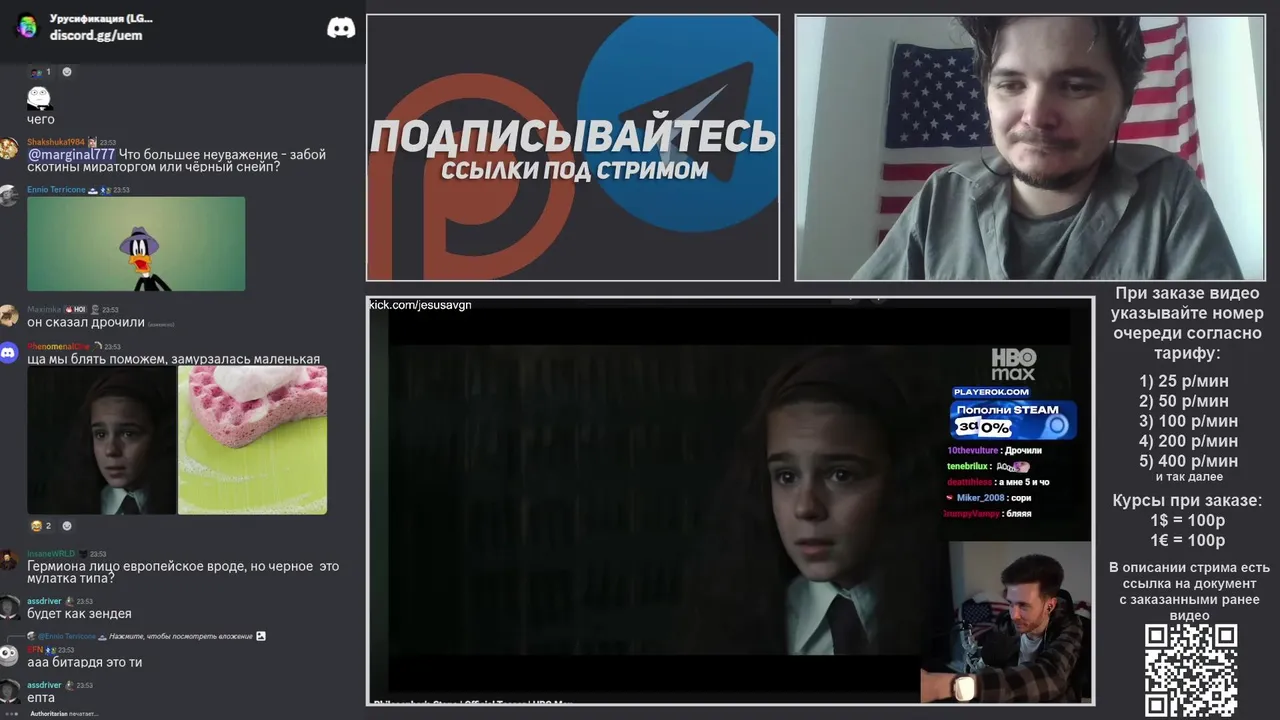Click EFN's avatar
This screenshot has width=1280, height=720.
pyautogui.click(x=9, y=655)
